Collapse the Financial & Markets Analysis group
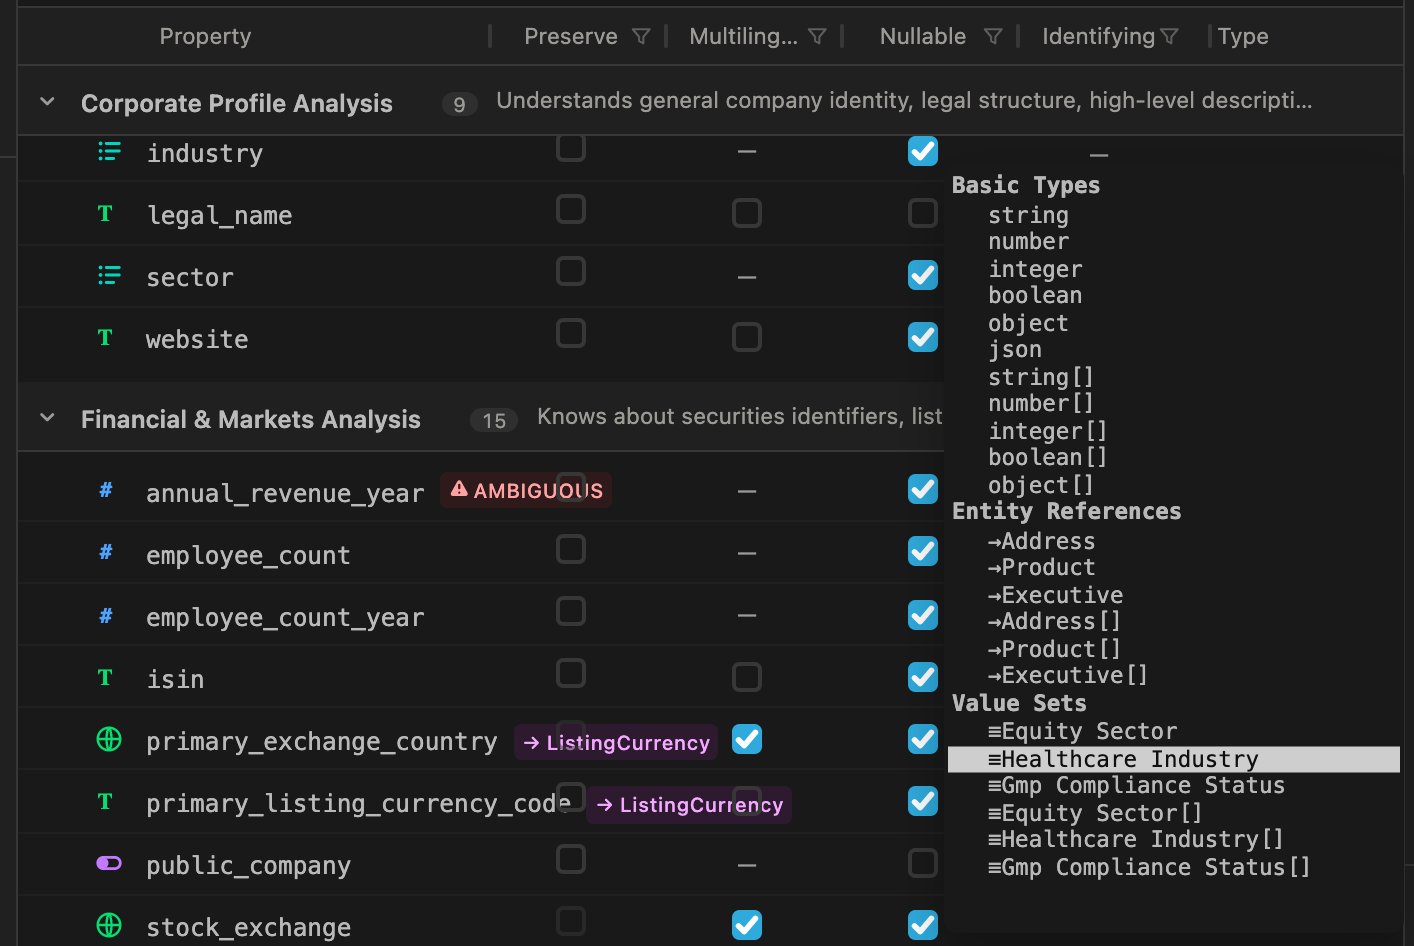This screenshot has height=946, width=1414. 47,418
